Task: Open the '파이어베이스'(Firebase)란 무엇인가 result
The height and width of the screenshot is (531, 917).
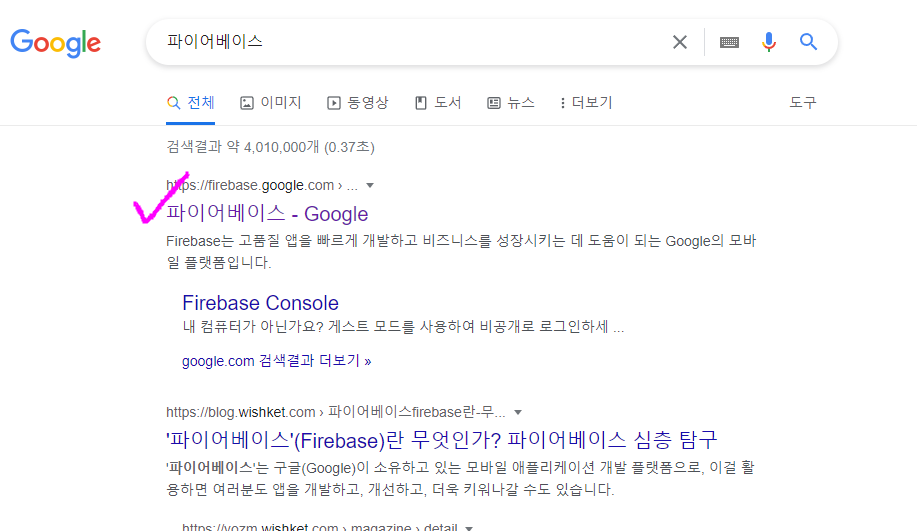Action: click(442, 440)
